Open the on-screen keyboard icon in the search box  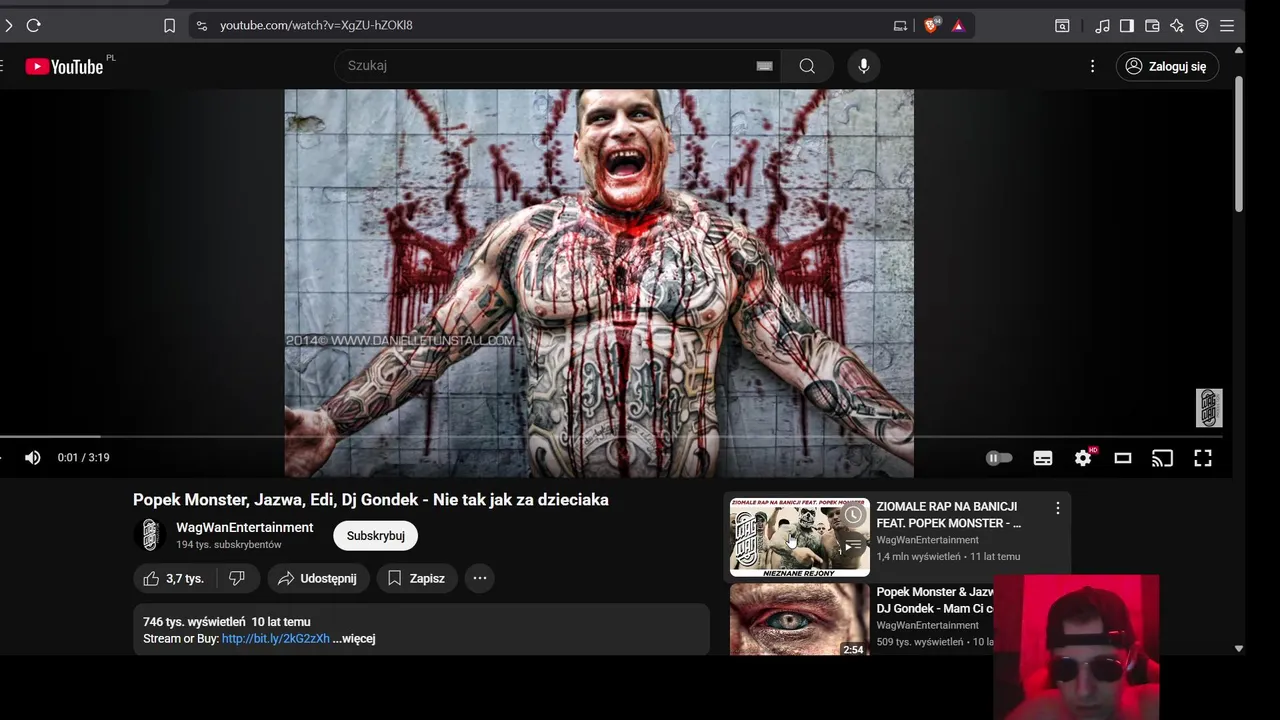point(764,66)
